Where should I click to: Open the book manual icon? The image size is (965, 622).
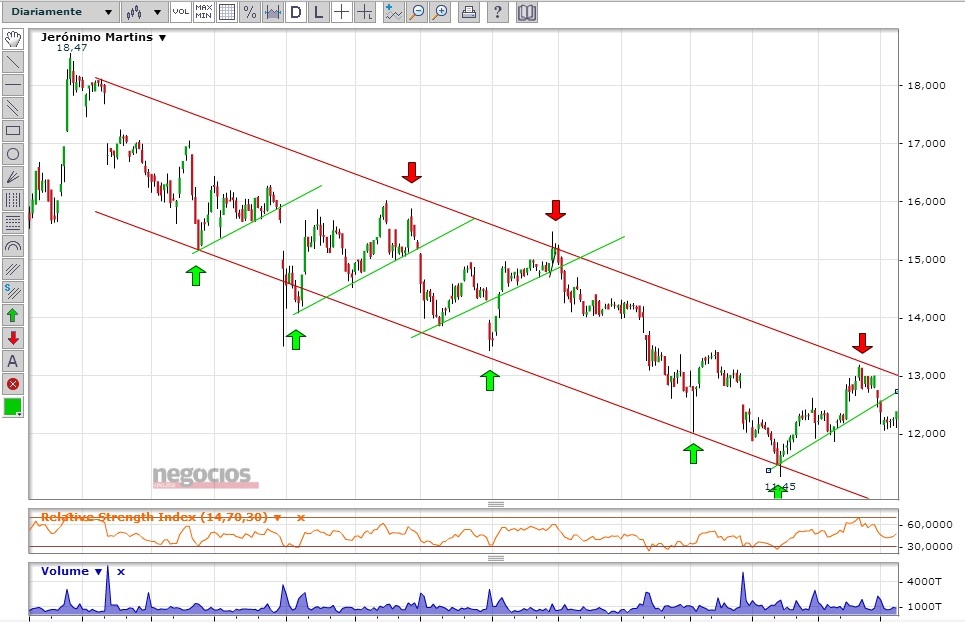click(527, 12)
